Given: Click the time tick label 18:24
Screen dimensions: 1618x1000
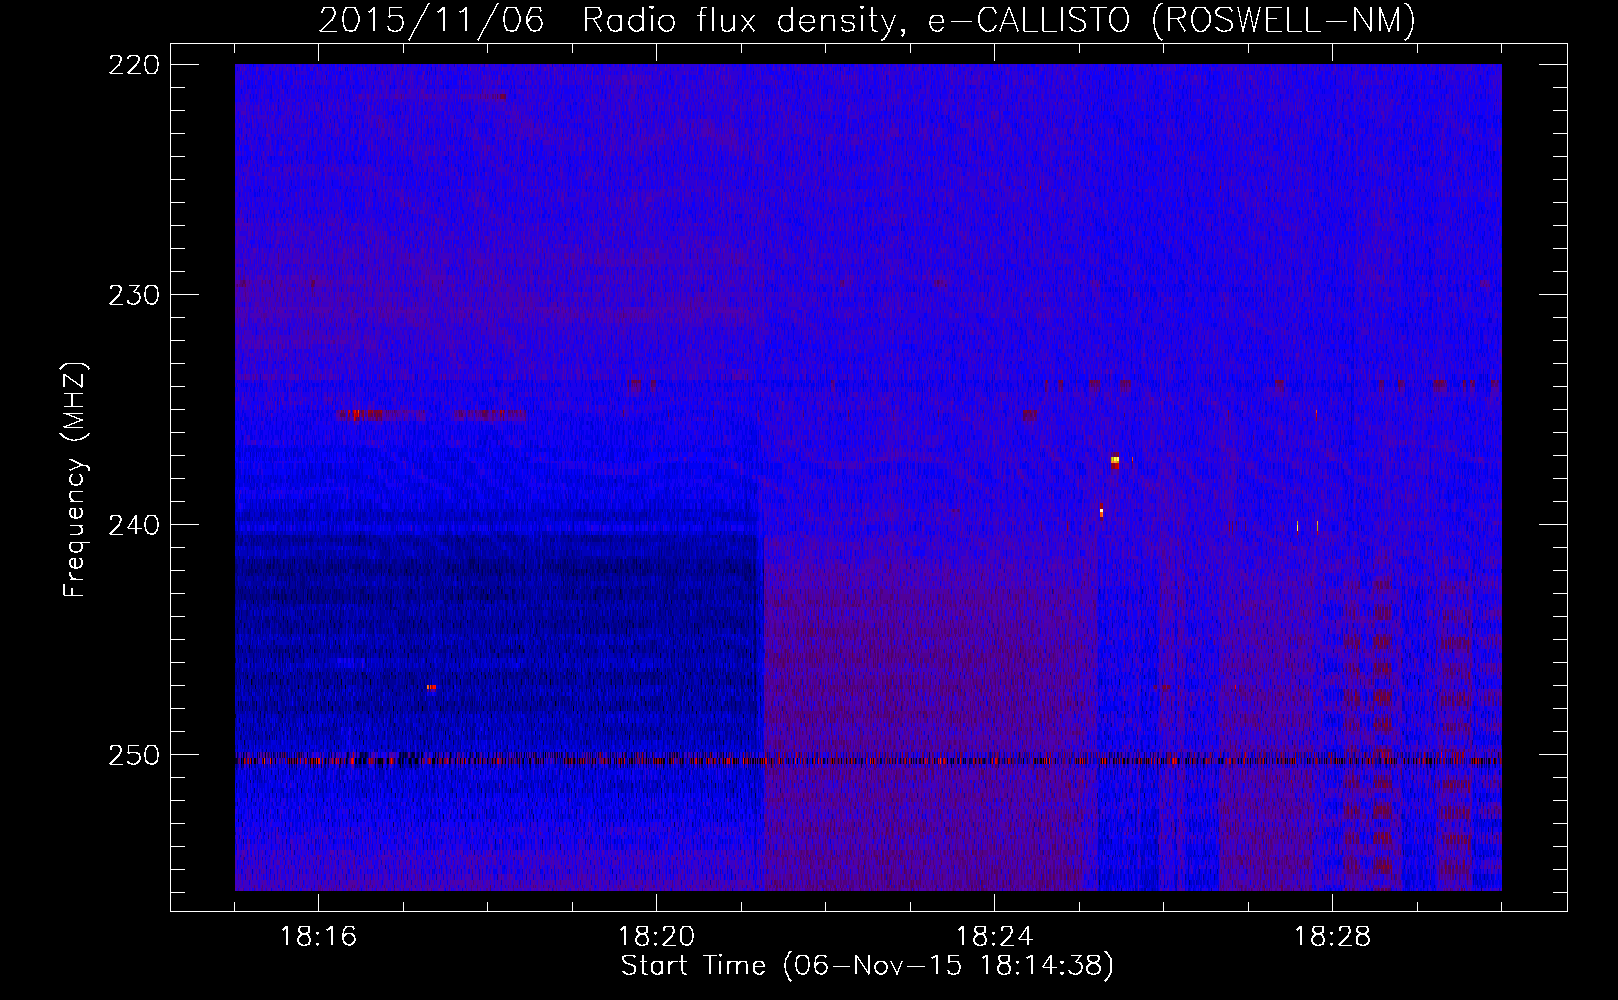Looking at the screenshot, I should pyautogui.click(x=994, y=937).
